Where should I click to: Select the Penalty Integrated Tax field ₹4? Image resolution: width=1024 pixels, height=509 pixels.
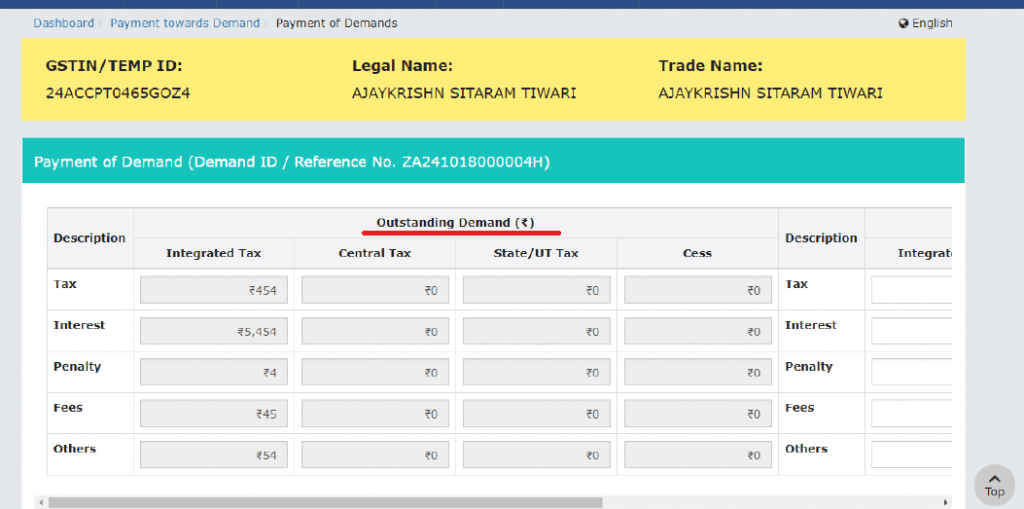[214, 372]
